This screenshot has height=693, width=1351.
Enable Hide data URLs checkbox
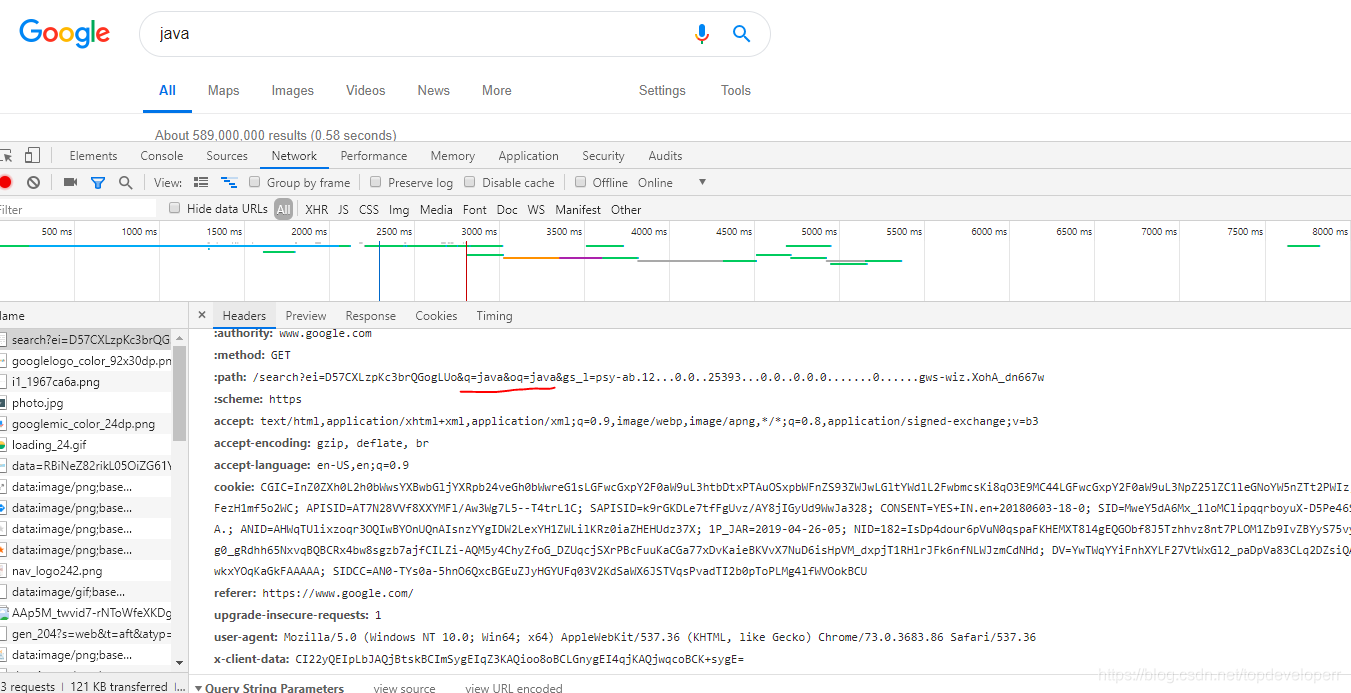point(175,208)
